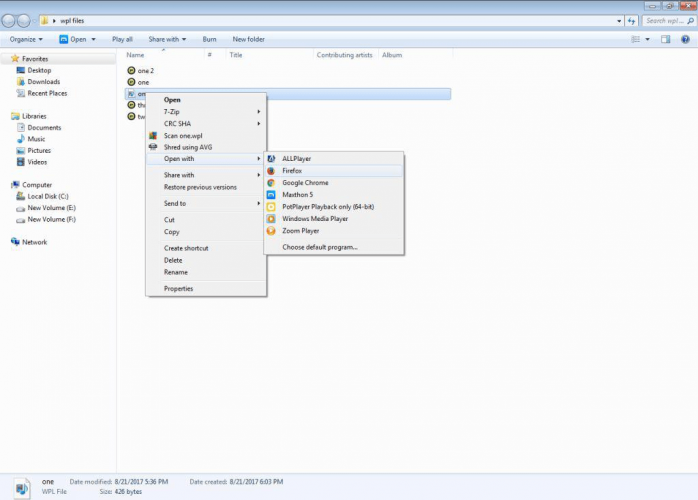Click the shredder icon beside Shred using AVG
The image size is (698, 500).
[153, 147]
